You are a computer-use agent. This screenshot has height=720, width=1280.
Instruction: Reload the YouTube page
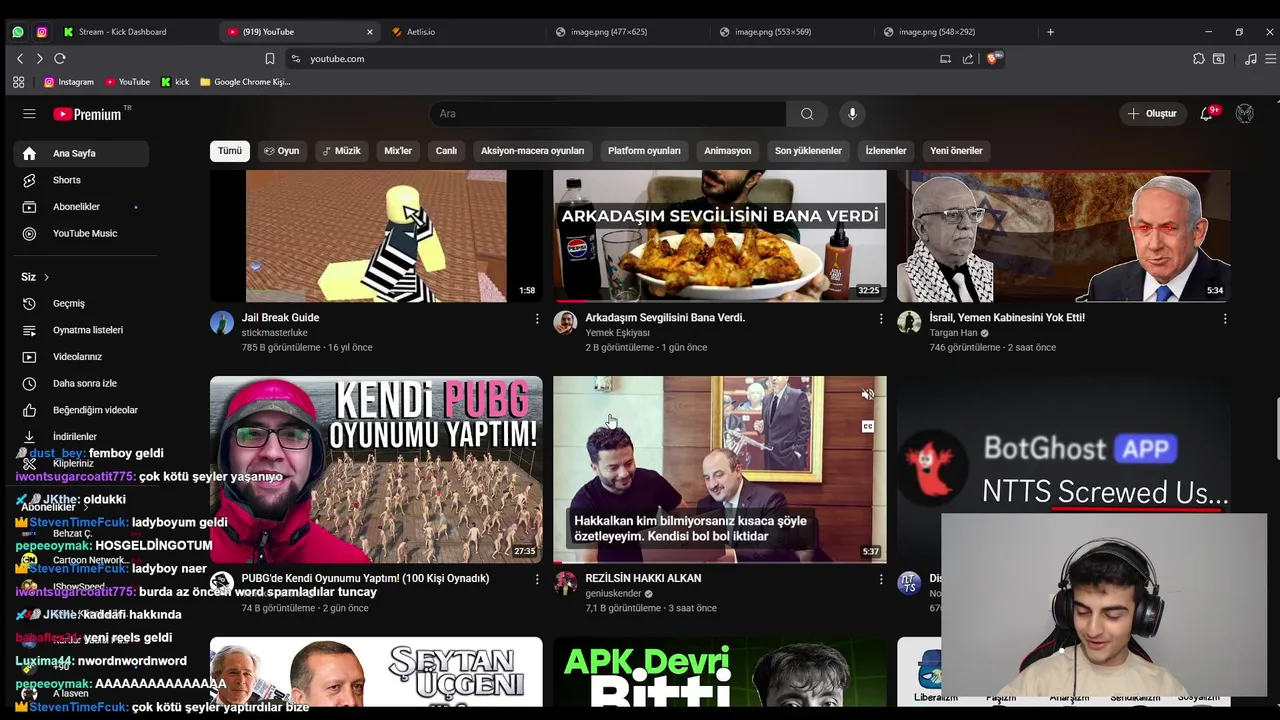pos(60,59)
